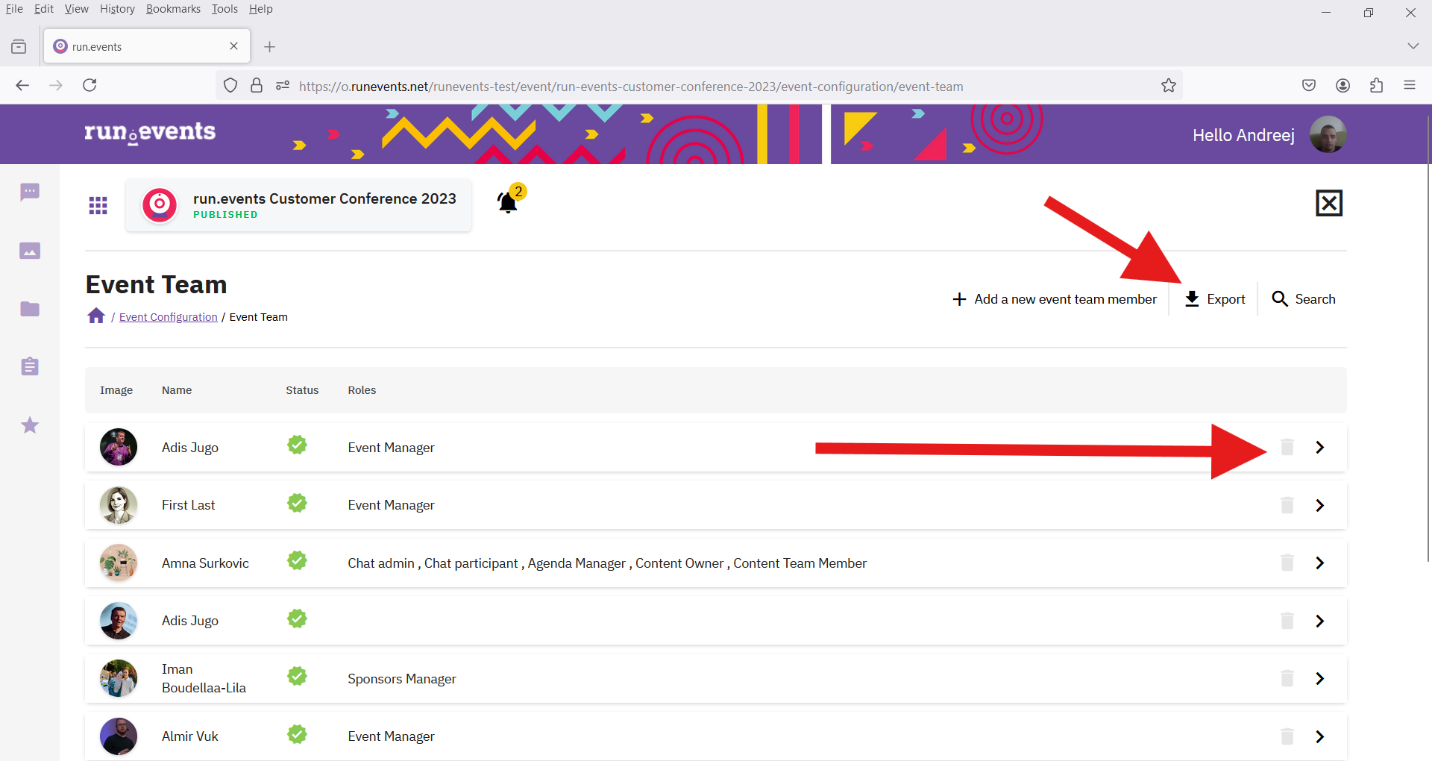Open Search for the event team
Image resolution: width=1432 pixels, height=761 pixels.
(x=1303, y=299)
